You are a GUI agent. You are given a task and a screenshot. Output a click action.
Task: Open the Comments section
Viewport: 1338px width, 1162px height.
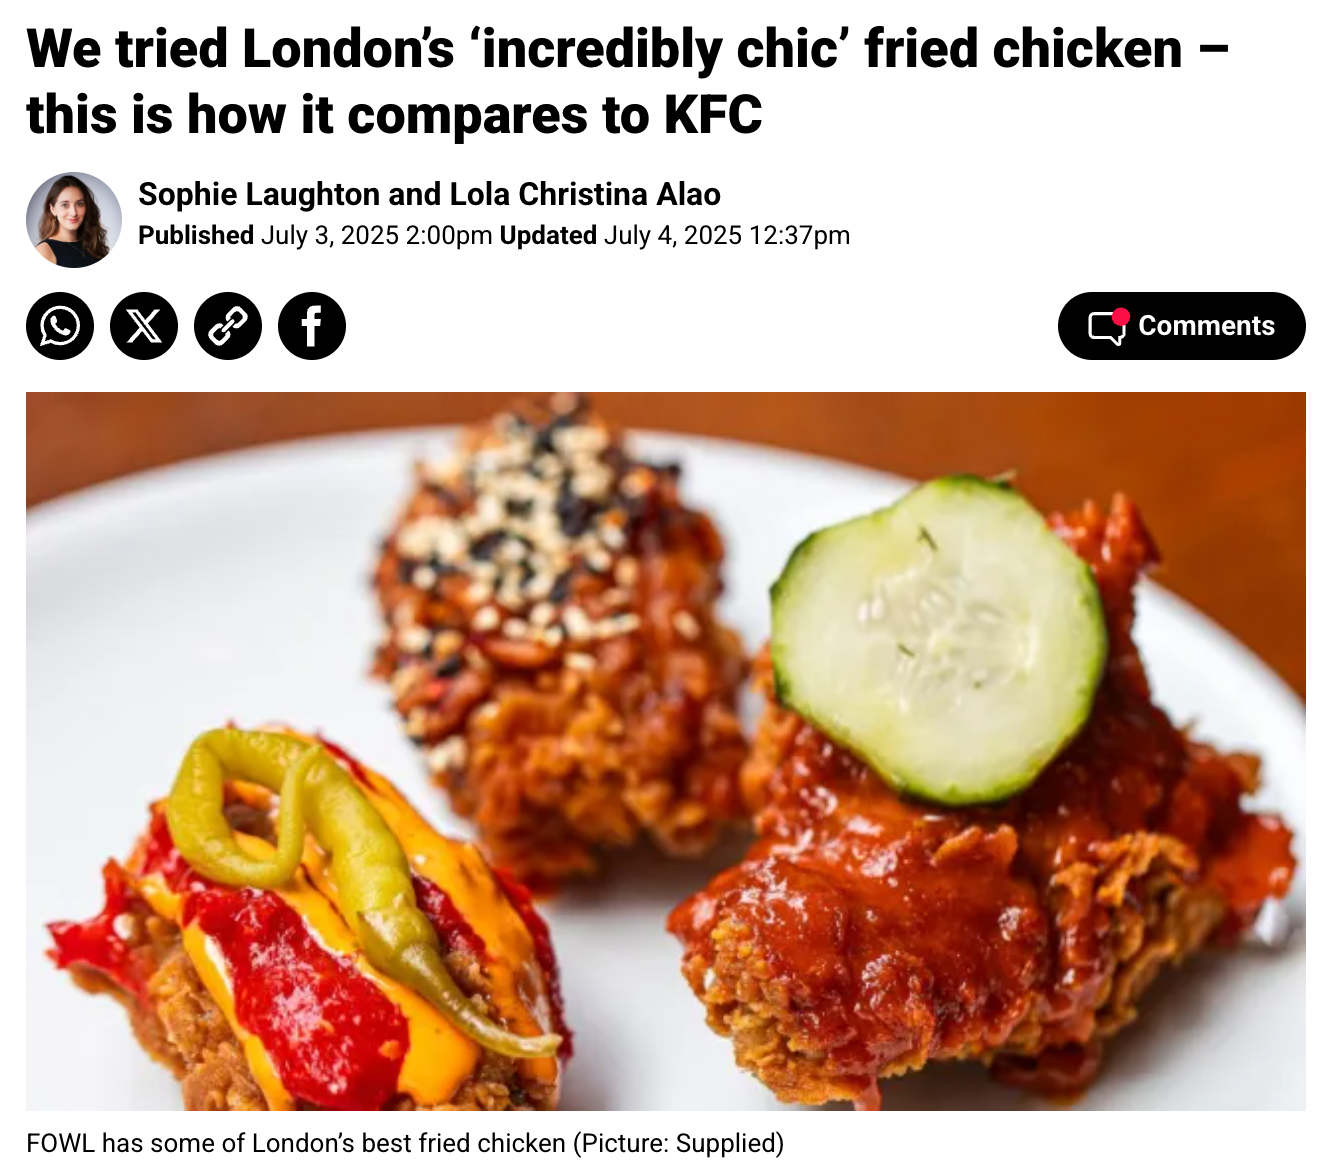pos(1182,326)
